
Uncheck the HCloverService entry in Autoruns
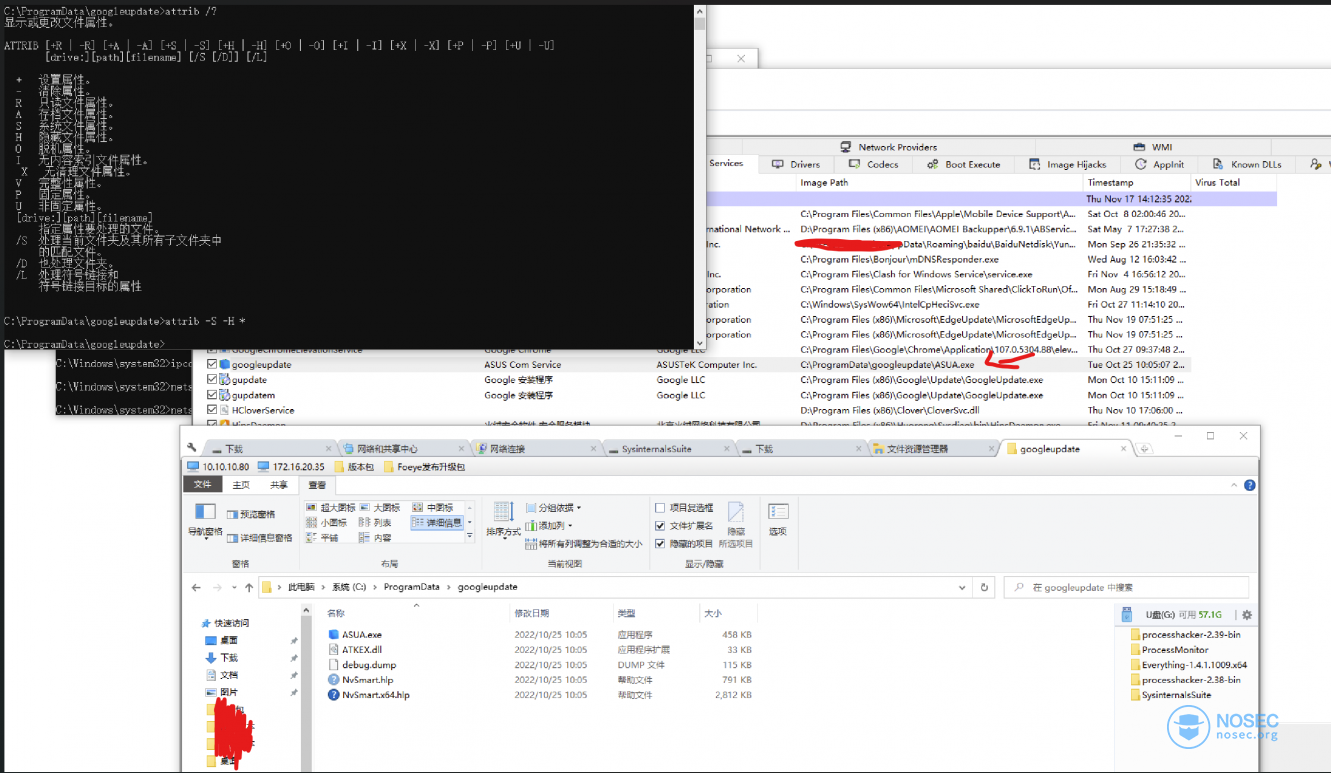pyautogui.click(x=211, y=410)
